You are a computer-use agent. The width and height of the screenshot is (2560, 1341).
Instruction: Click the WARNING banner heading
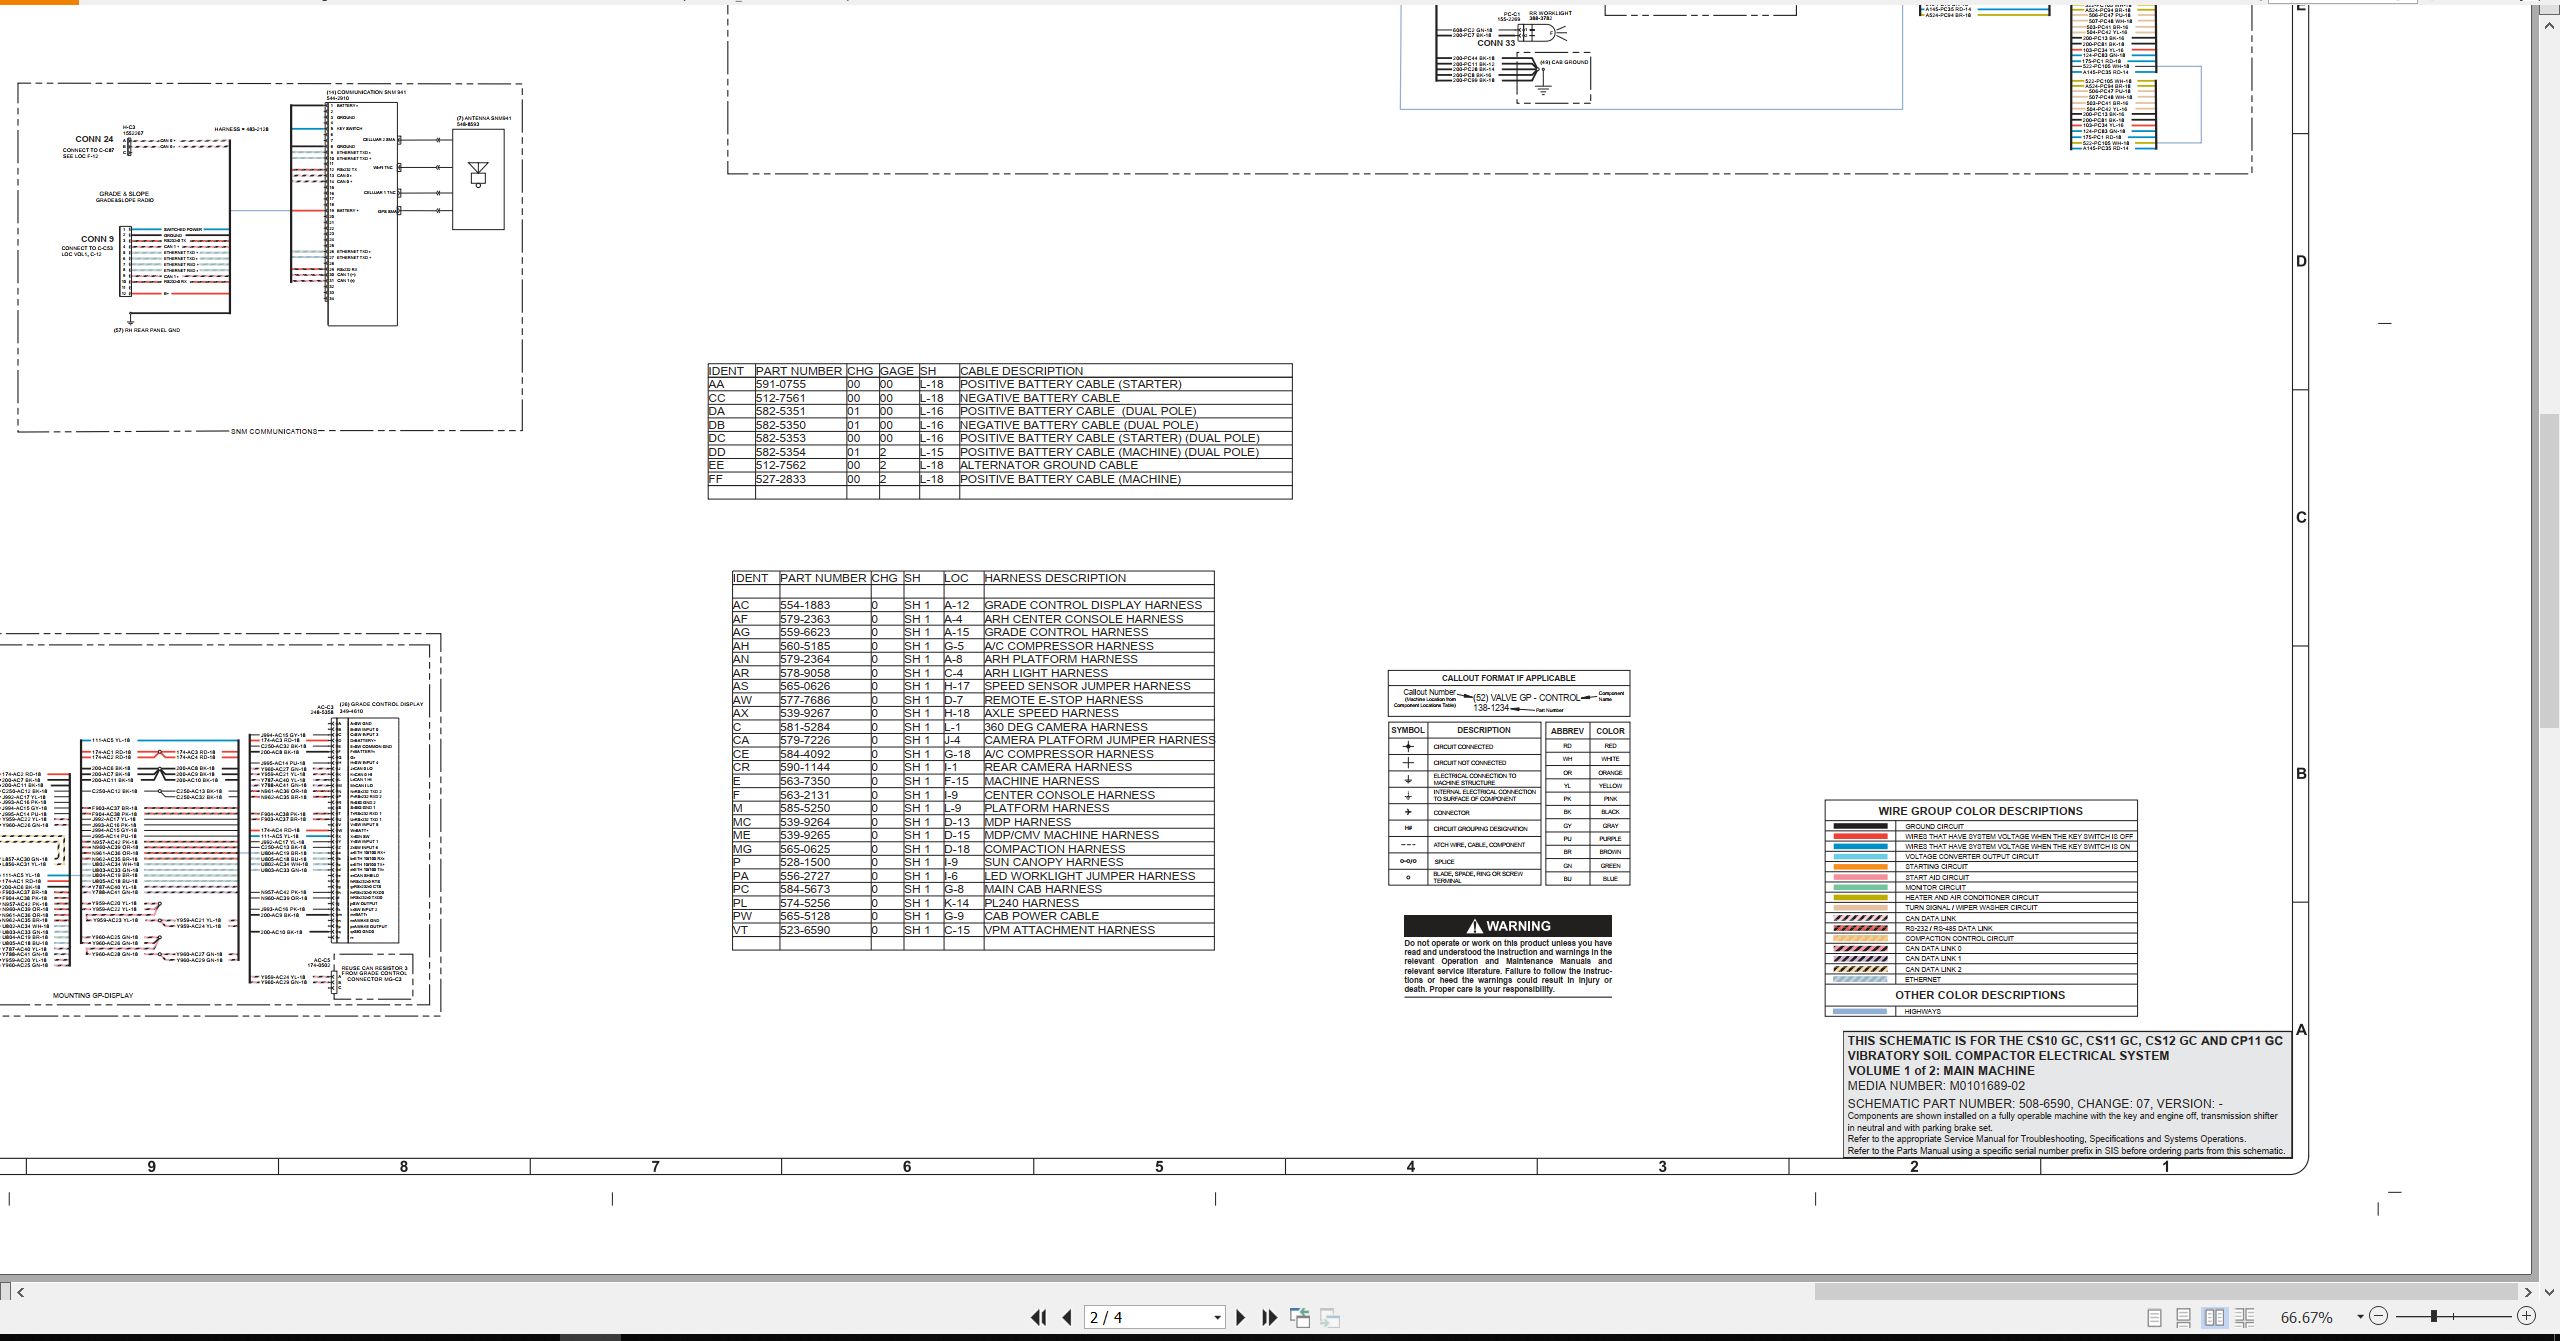click(x=1508, y=926)
